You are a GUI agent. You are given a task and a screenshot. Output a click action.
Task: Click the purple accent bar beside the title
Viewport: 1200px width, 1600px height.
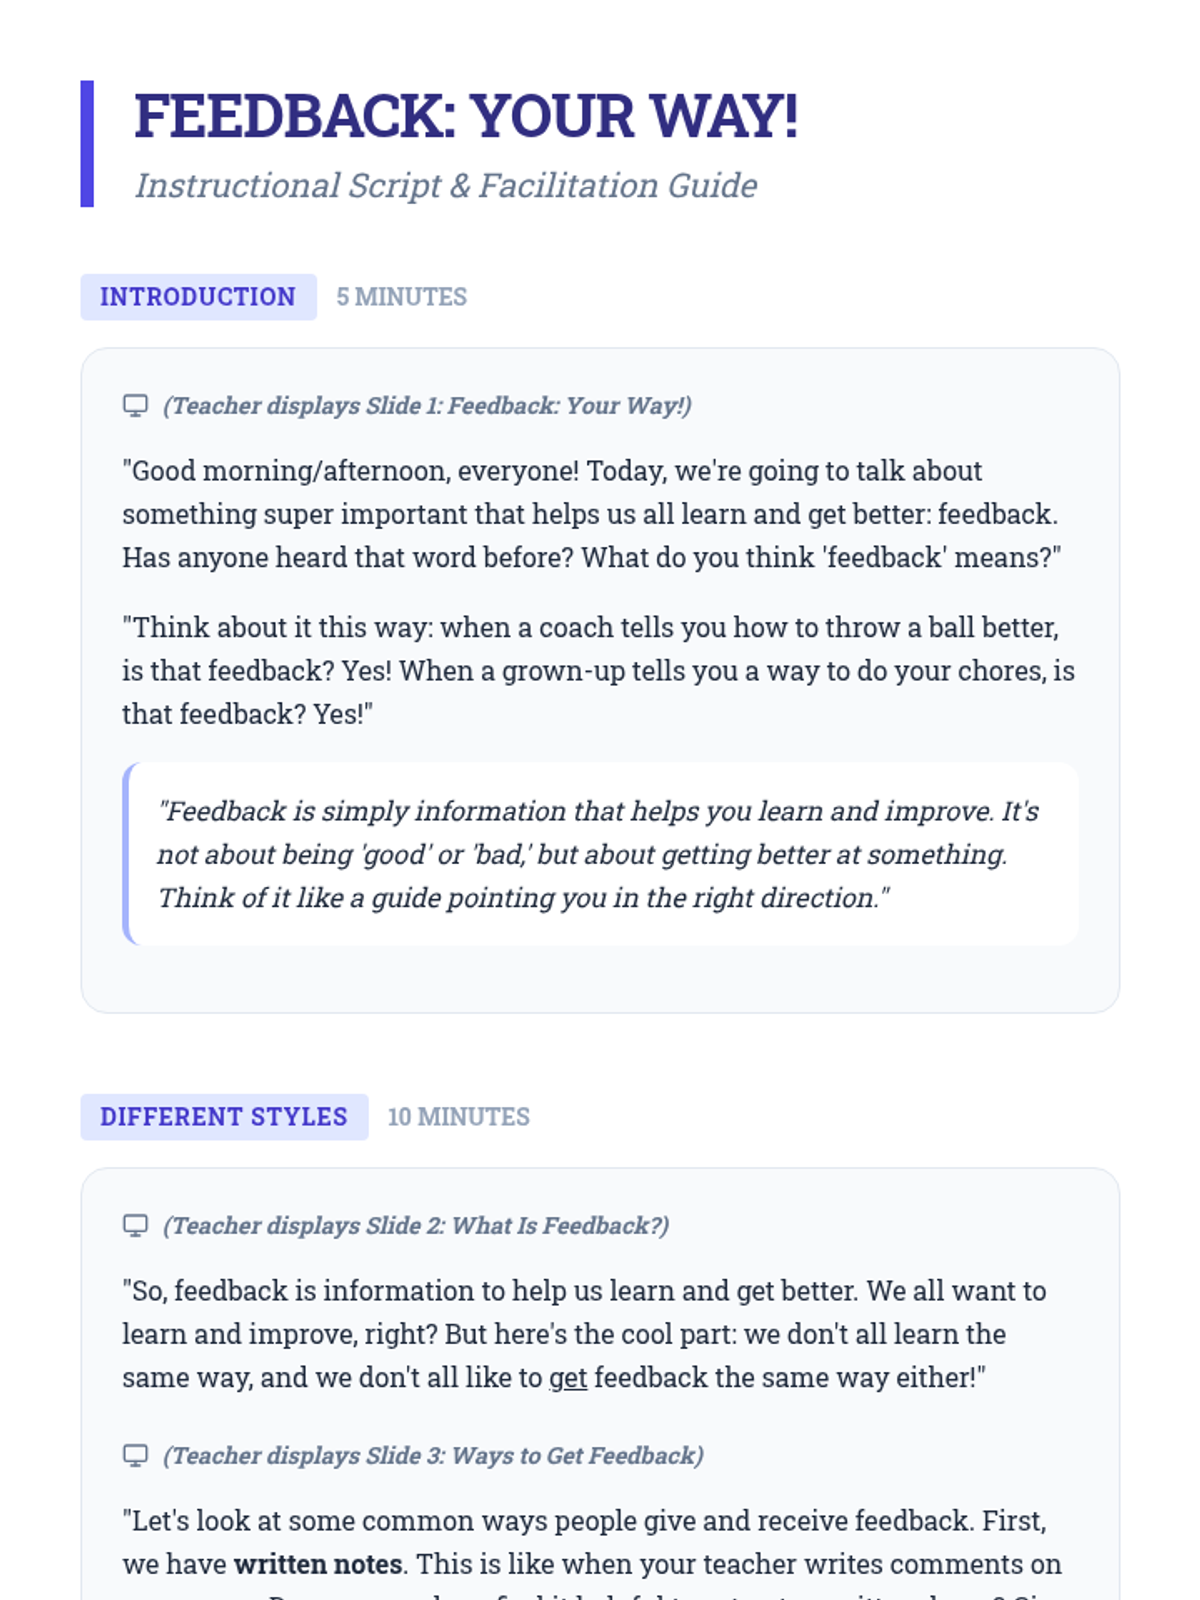(x=87, y=144)
